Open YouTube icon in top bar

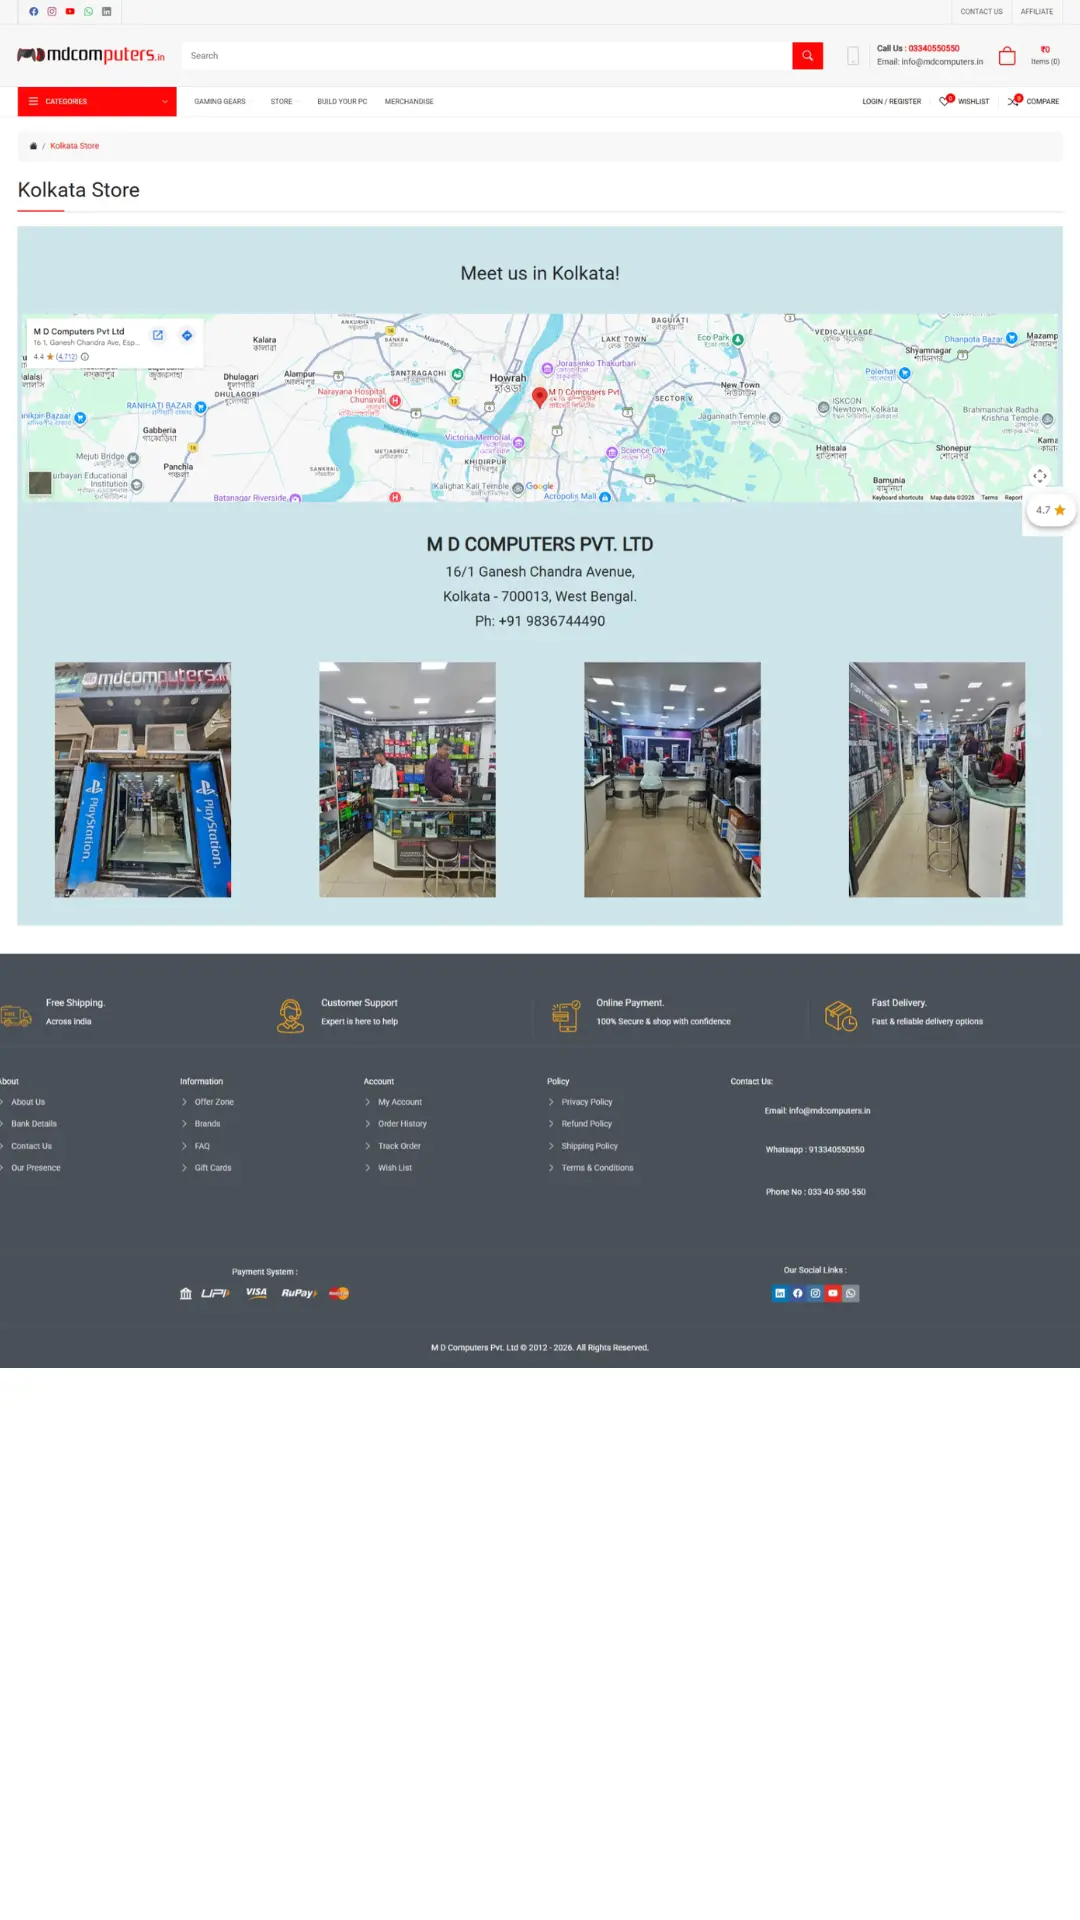(x=70, y=12)
